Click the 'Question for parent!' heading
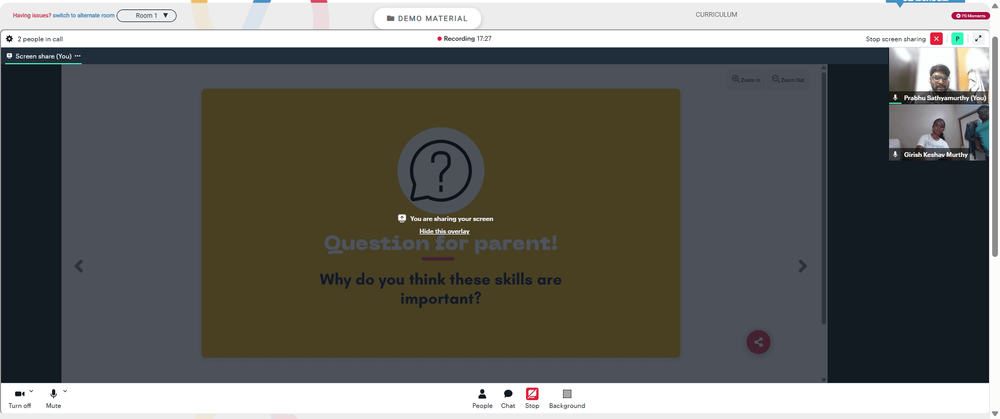 441,243
